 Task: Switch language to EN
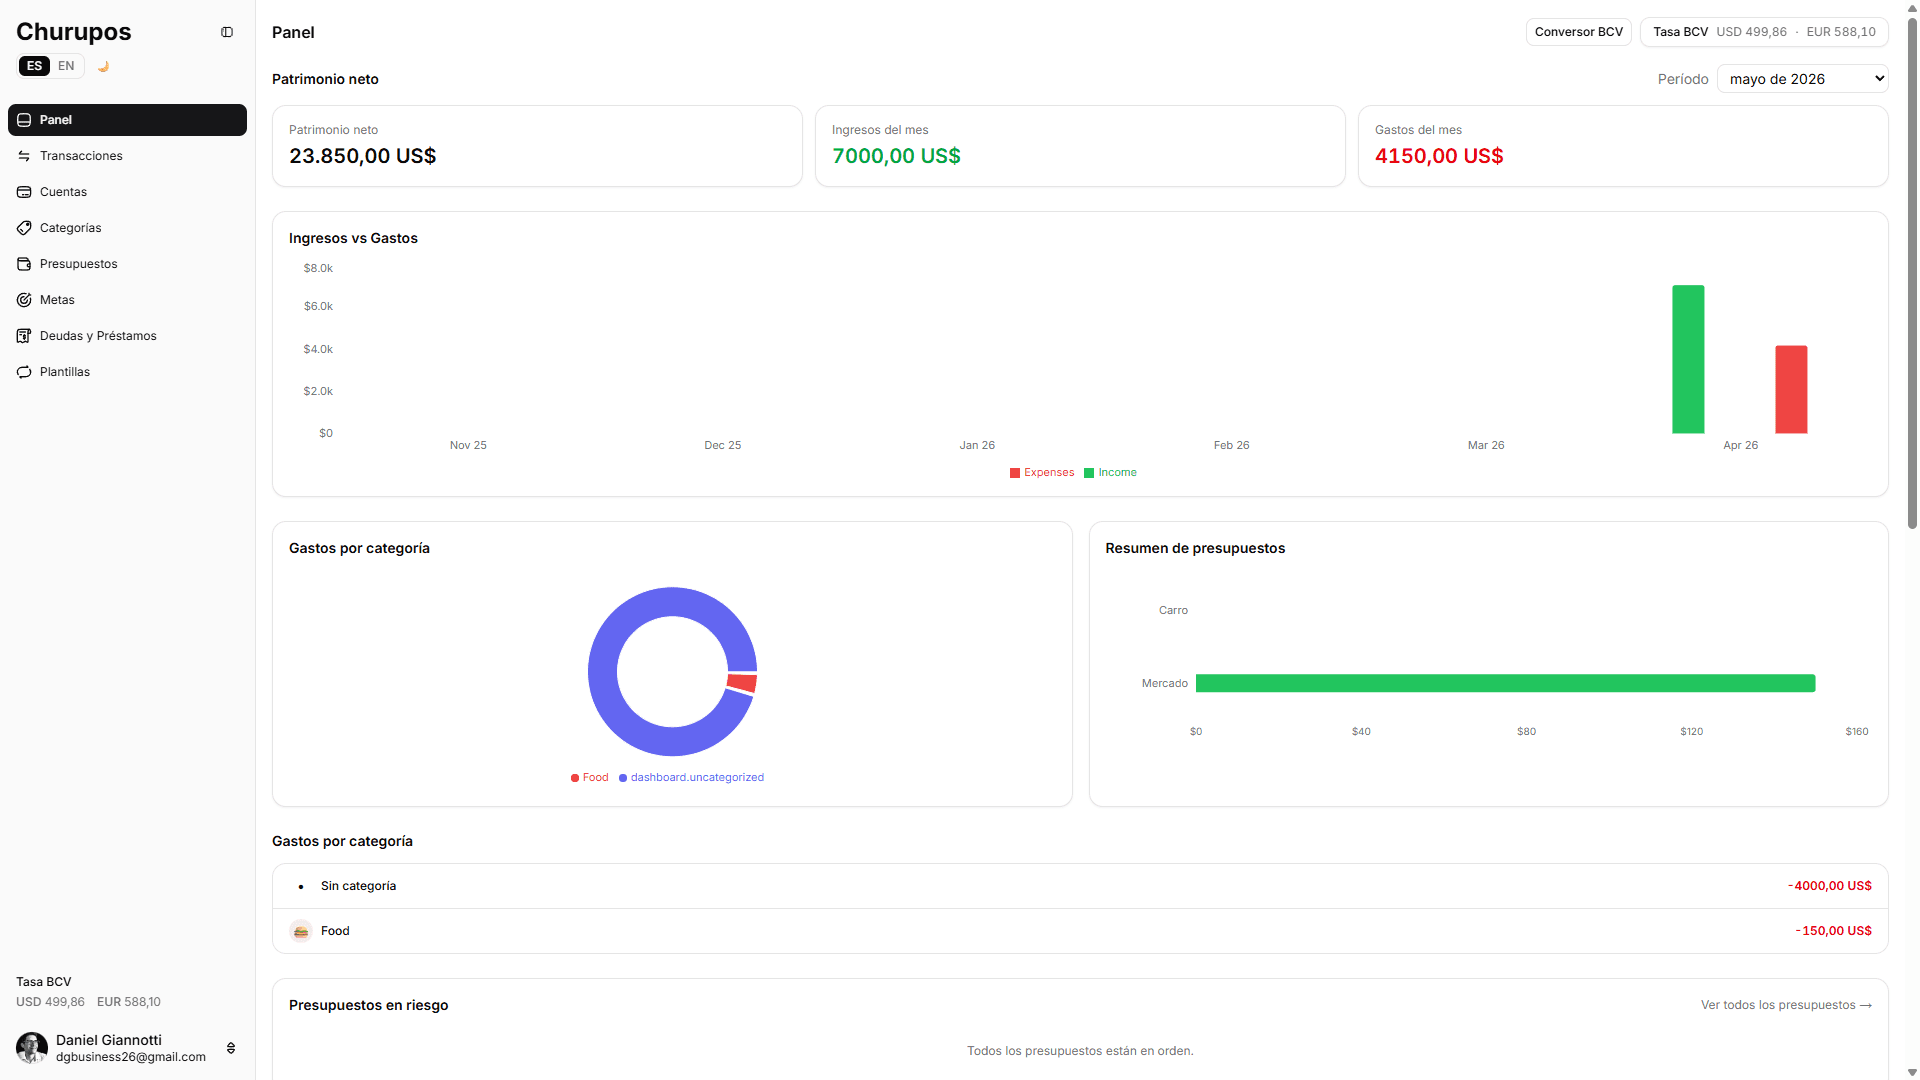coord(66,66)
